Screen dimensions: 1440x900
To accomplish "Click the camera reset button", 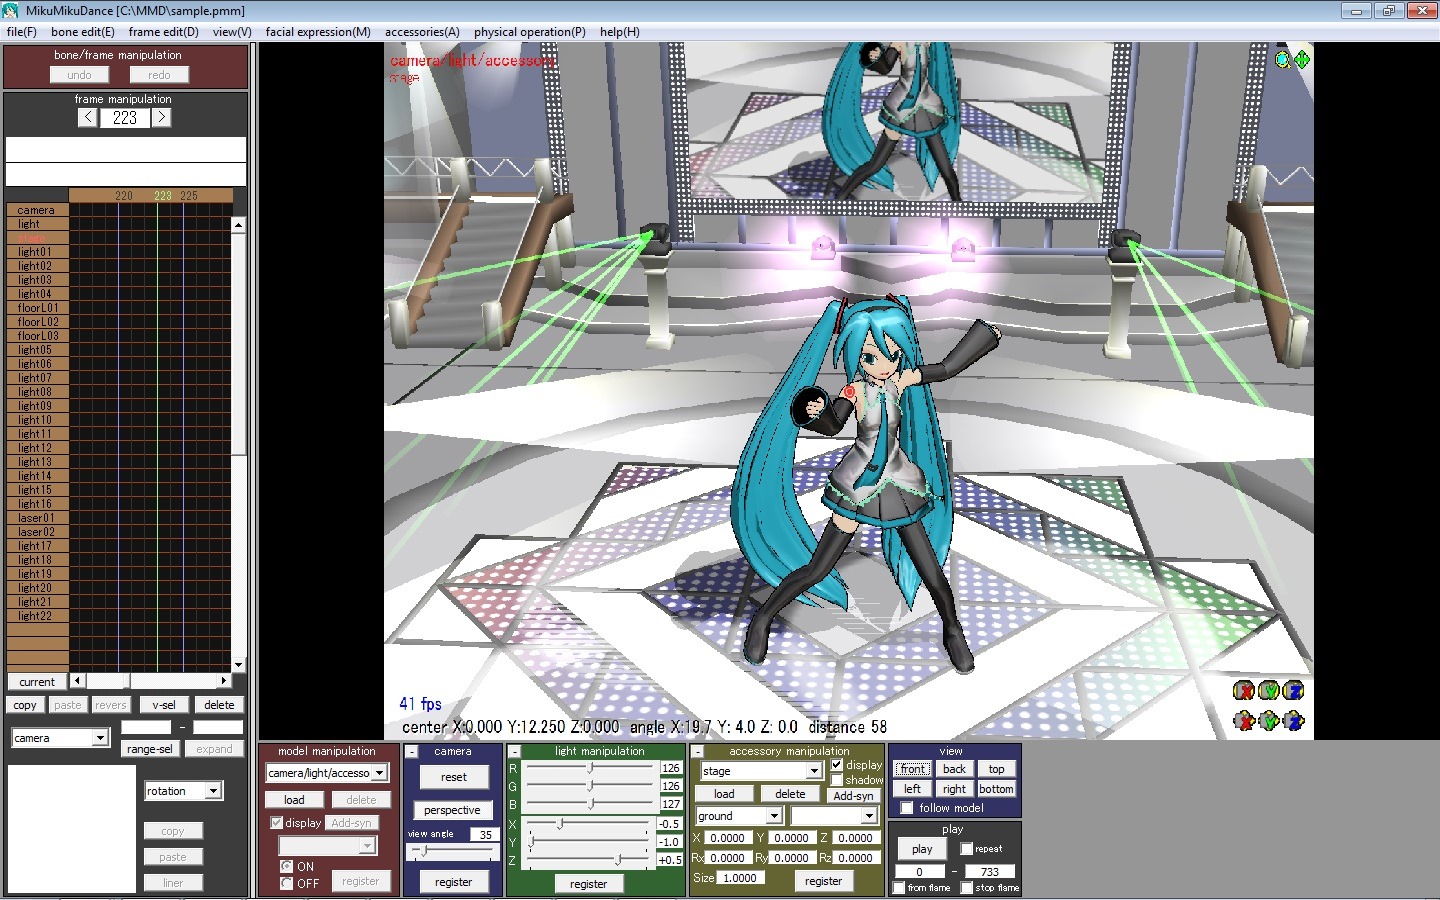I will pos(453,777).
